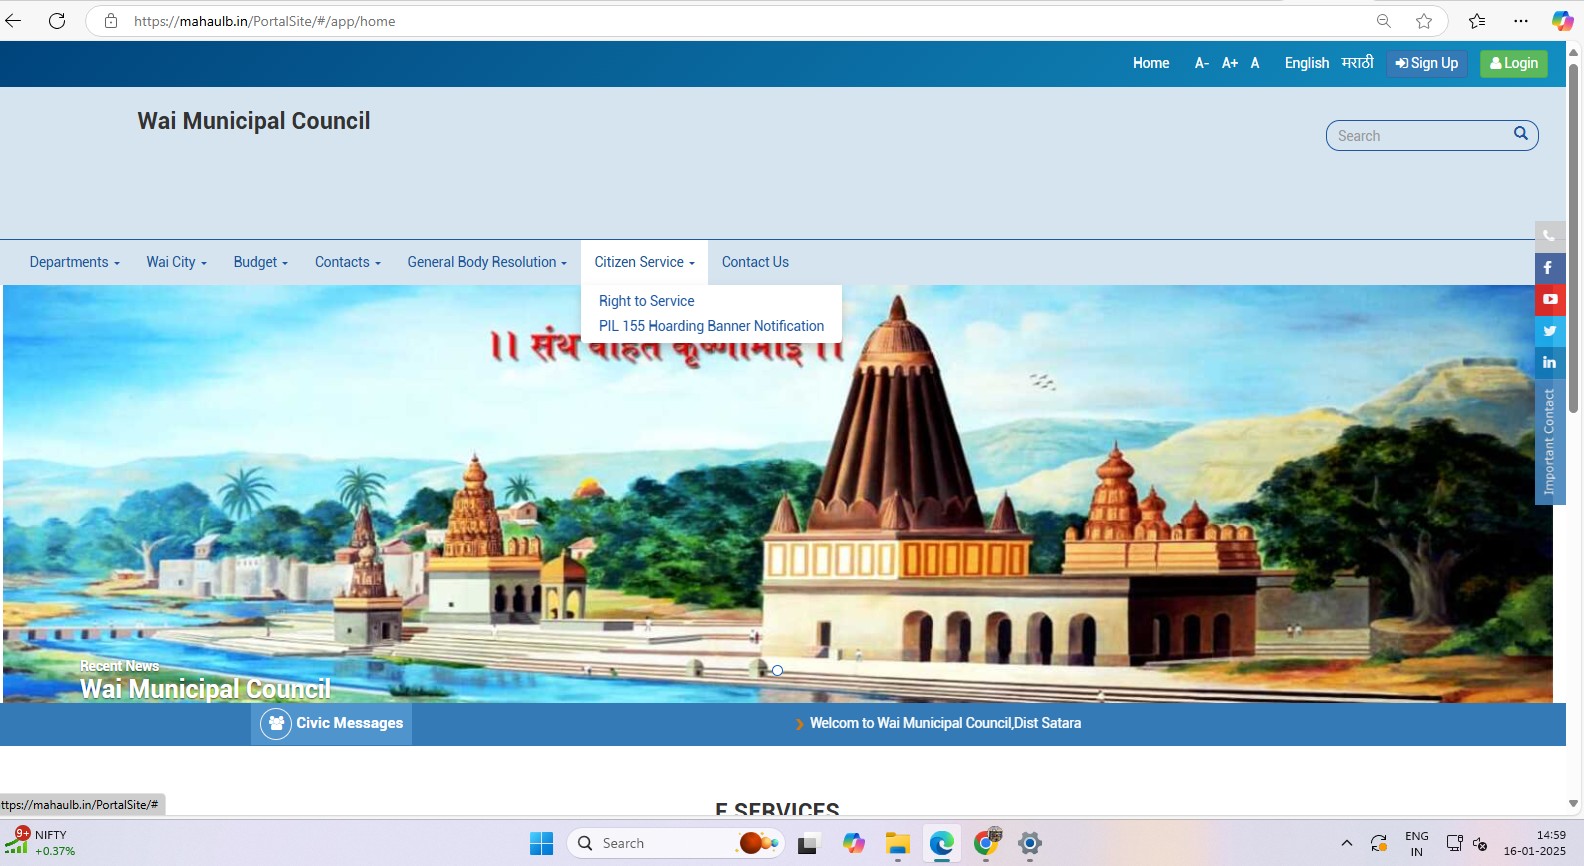The image size is (1584, 866).
Task: Go to the Home link in the top bar
Action: (x=1151, y=63)
